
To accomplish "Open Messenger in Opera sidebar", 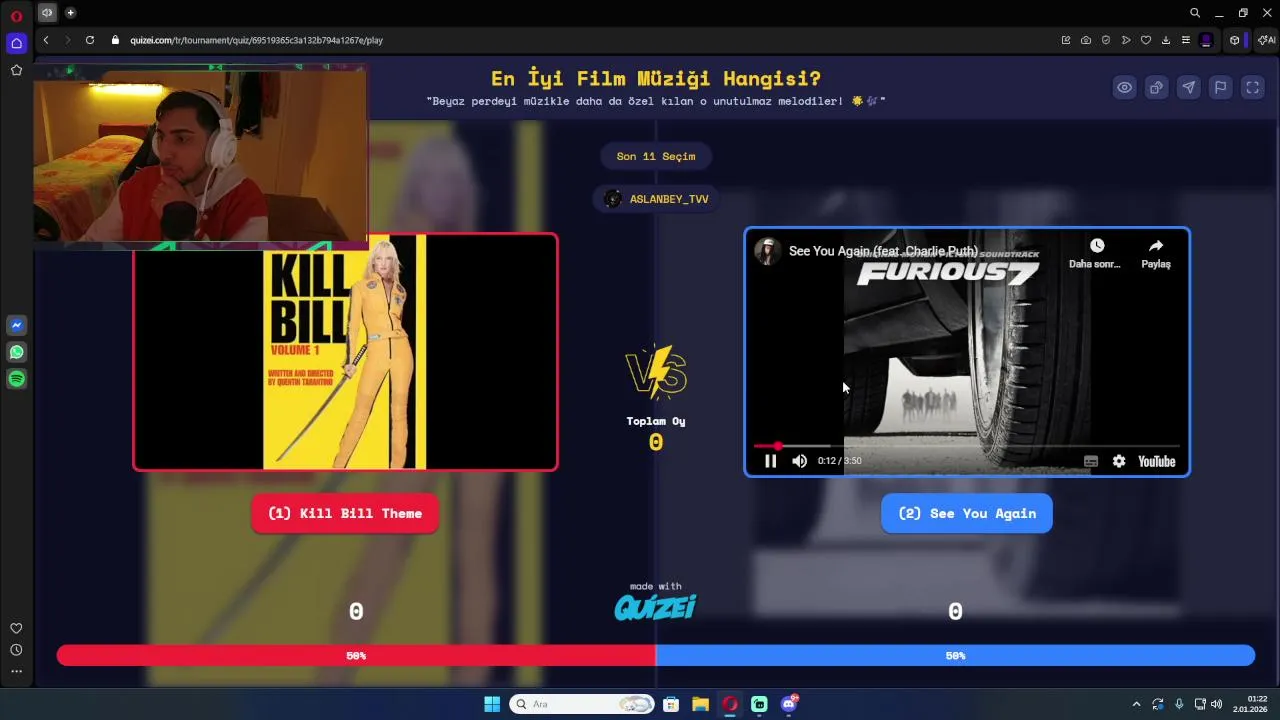I will 16,325.
